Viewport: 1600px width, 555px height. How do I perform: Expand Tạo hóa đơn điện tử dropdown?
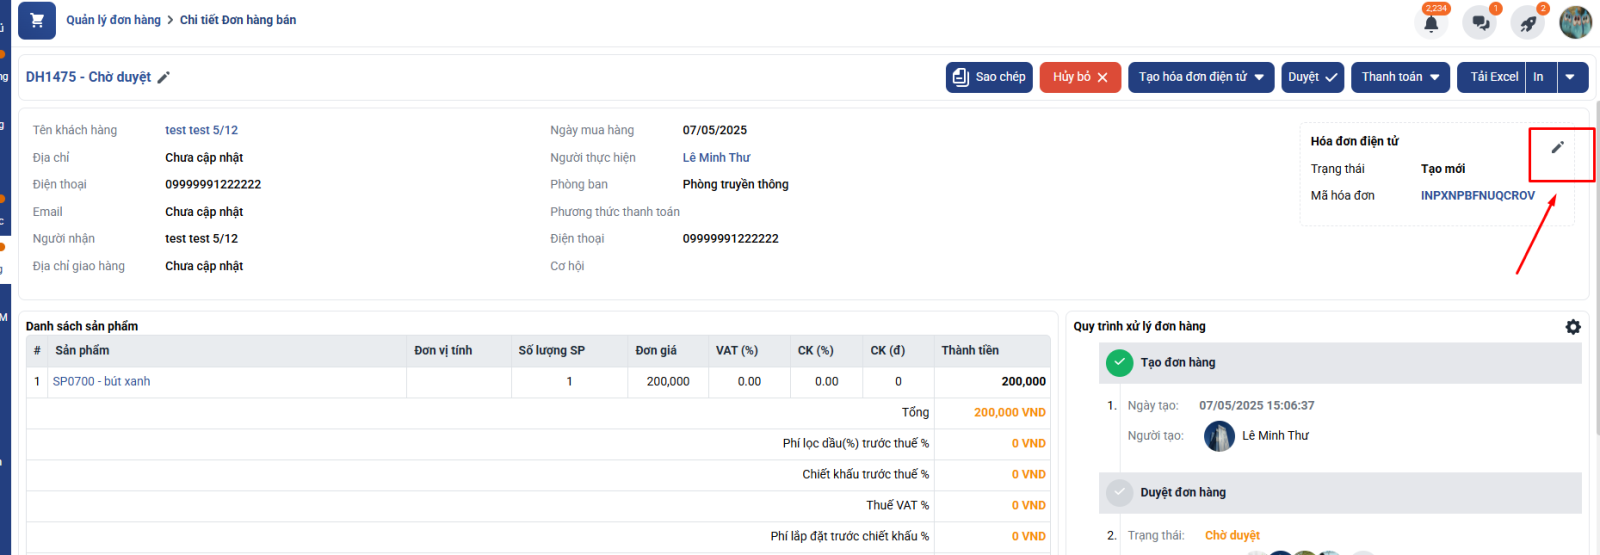click(1201, 77)
